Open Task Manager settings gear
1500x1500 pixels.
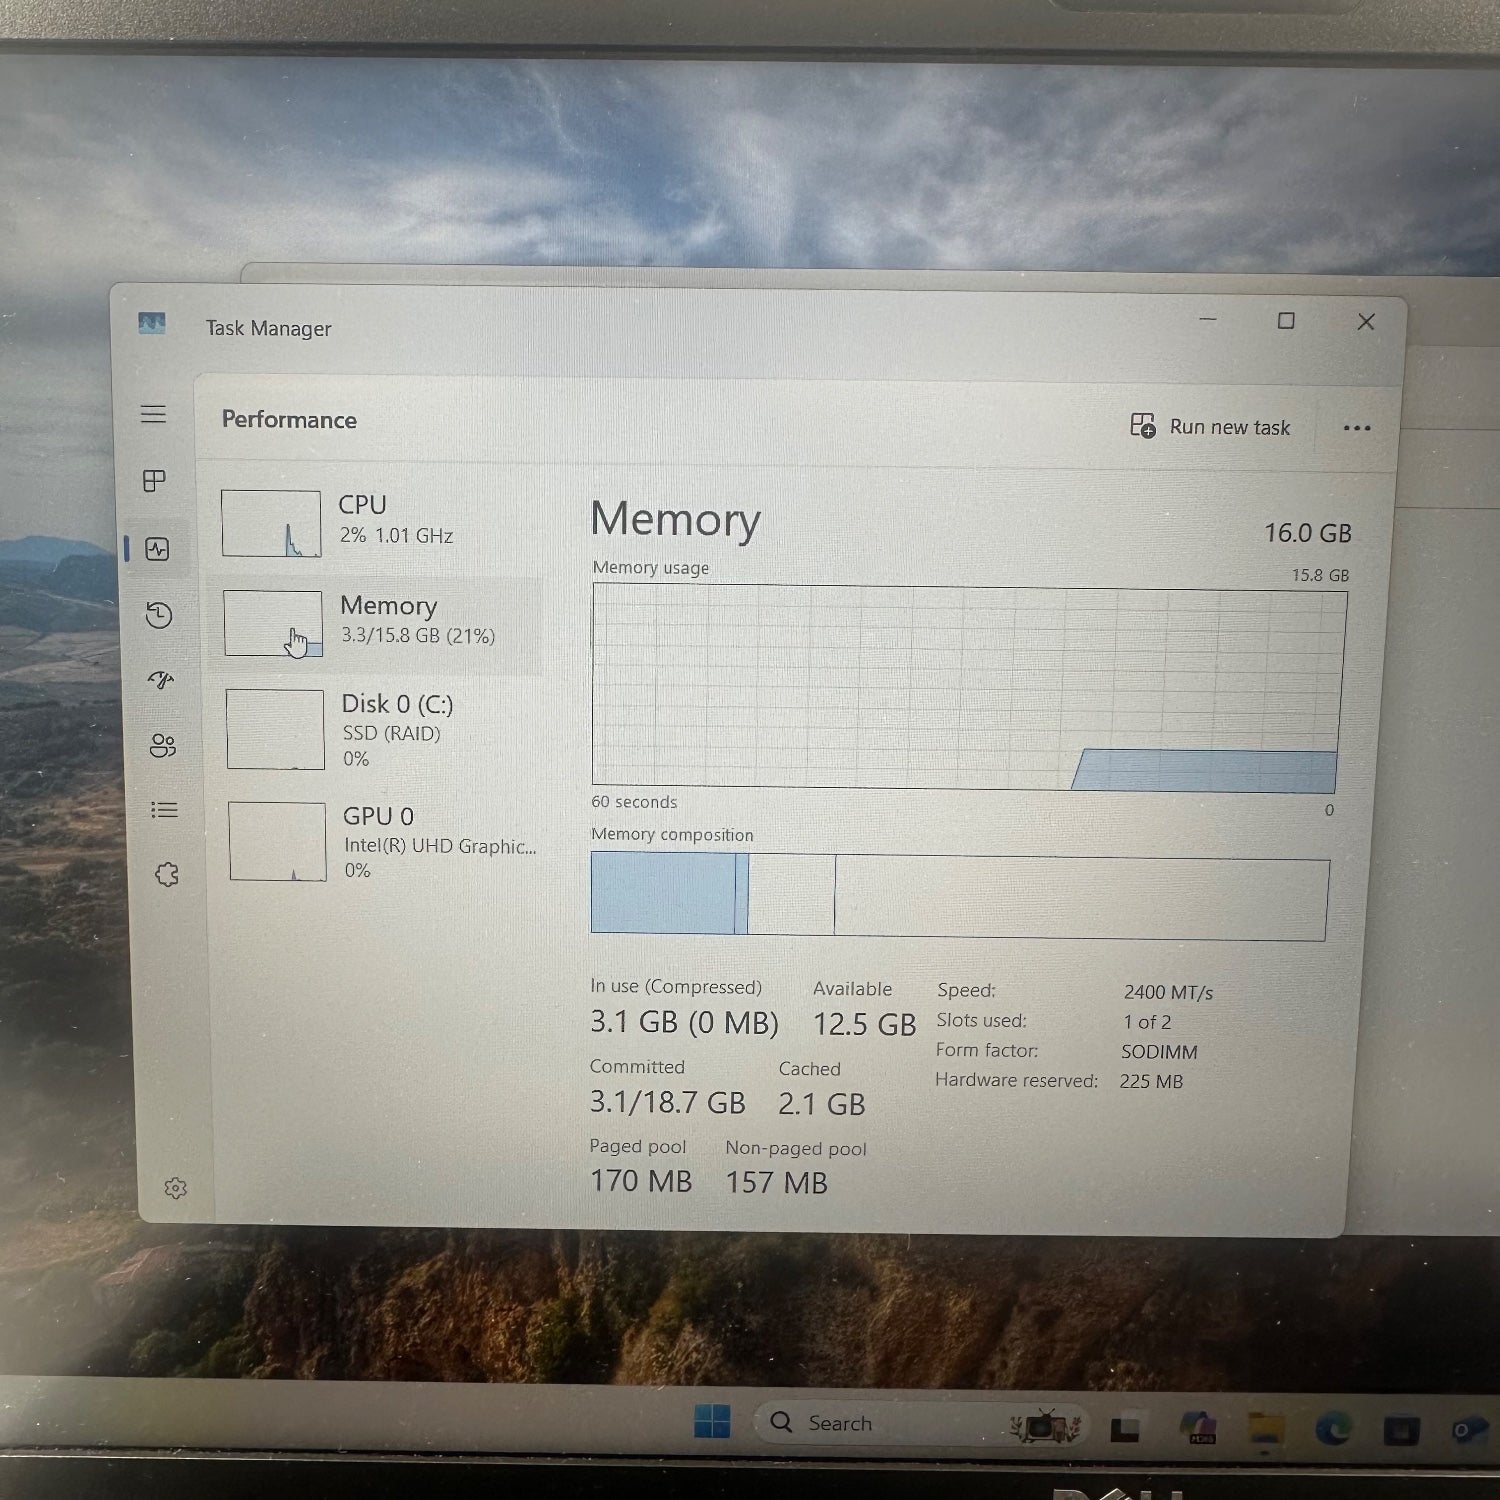[175, 1188]
